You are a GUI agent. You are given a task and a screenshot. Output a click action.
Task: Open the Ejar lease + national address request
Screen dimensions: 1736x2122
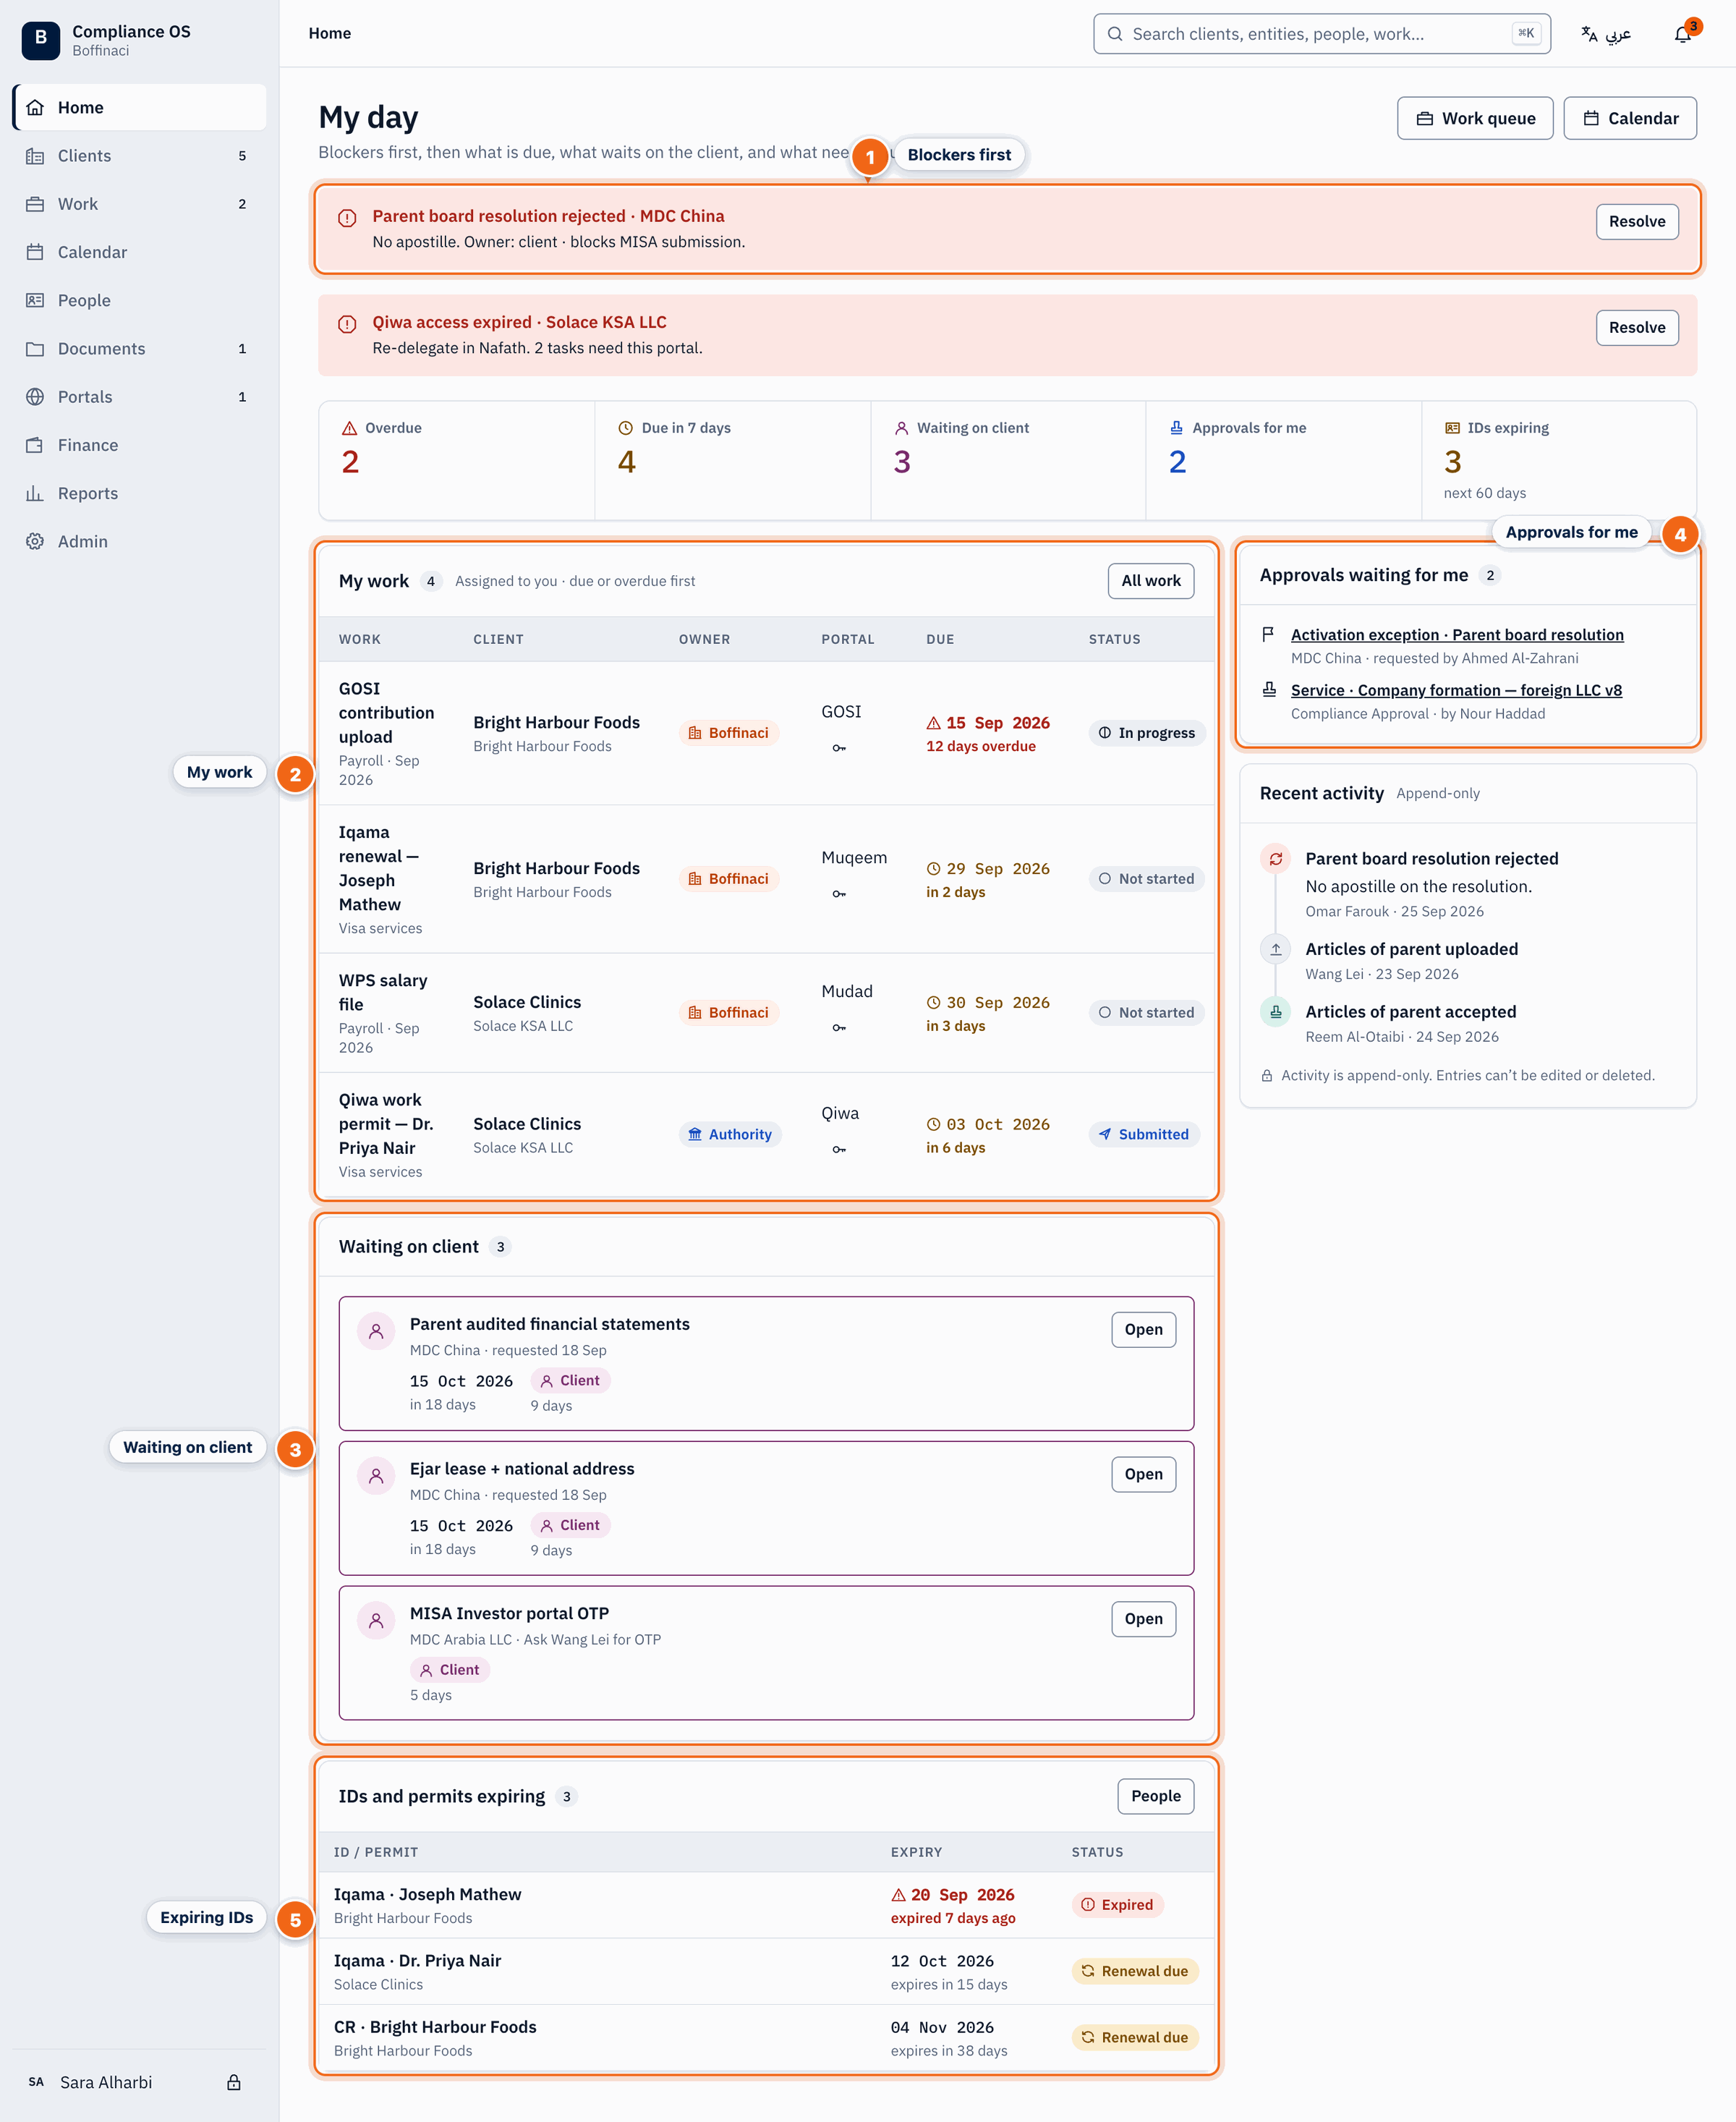tap(1143, 1474)
